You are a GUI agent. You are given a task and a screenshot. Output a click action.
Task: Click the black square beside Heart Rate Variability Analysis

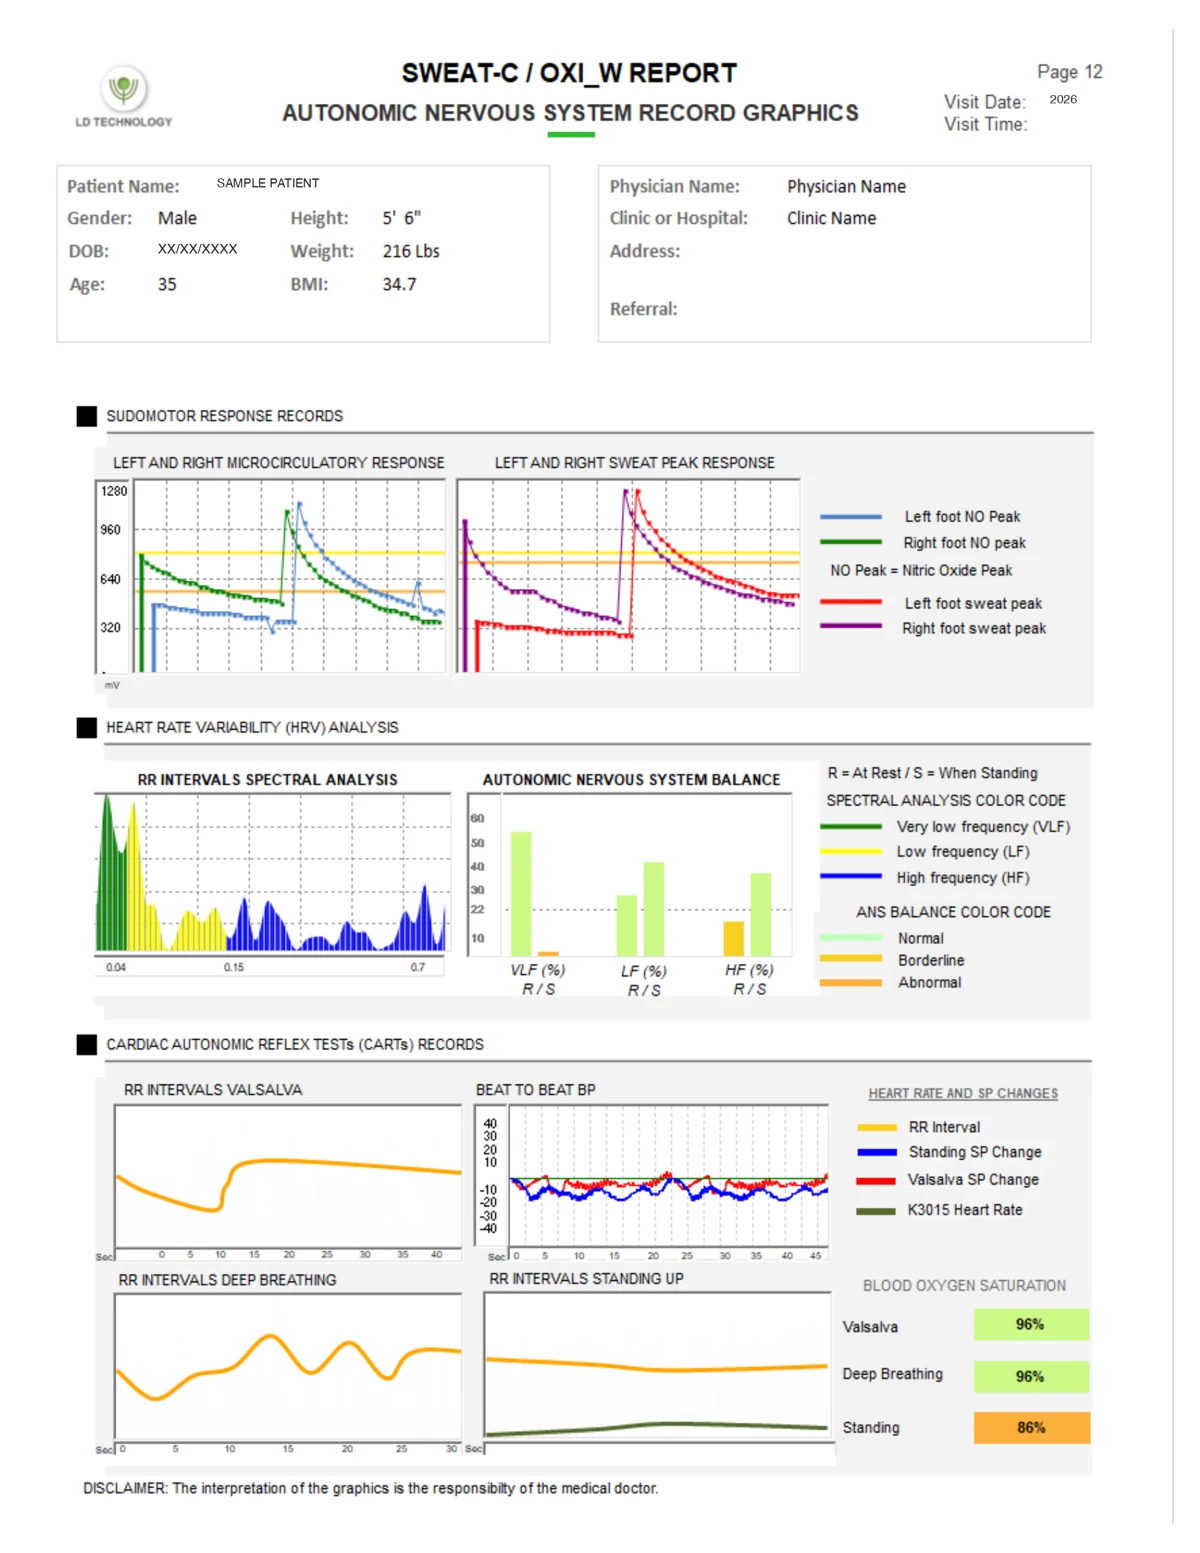click(x=87, y=728)
